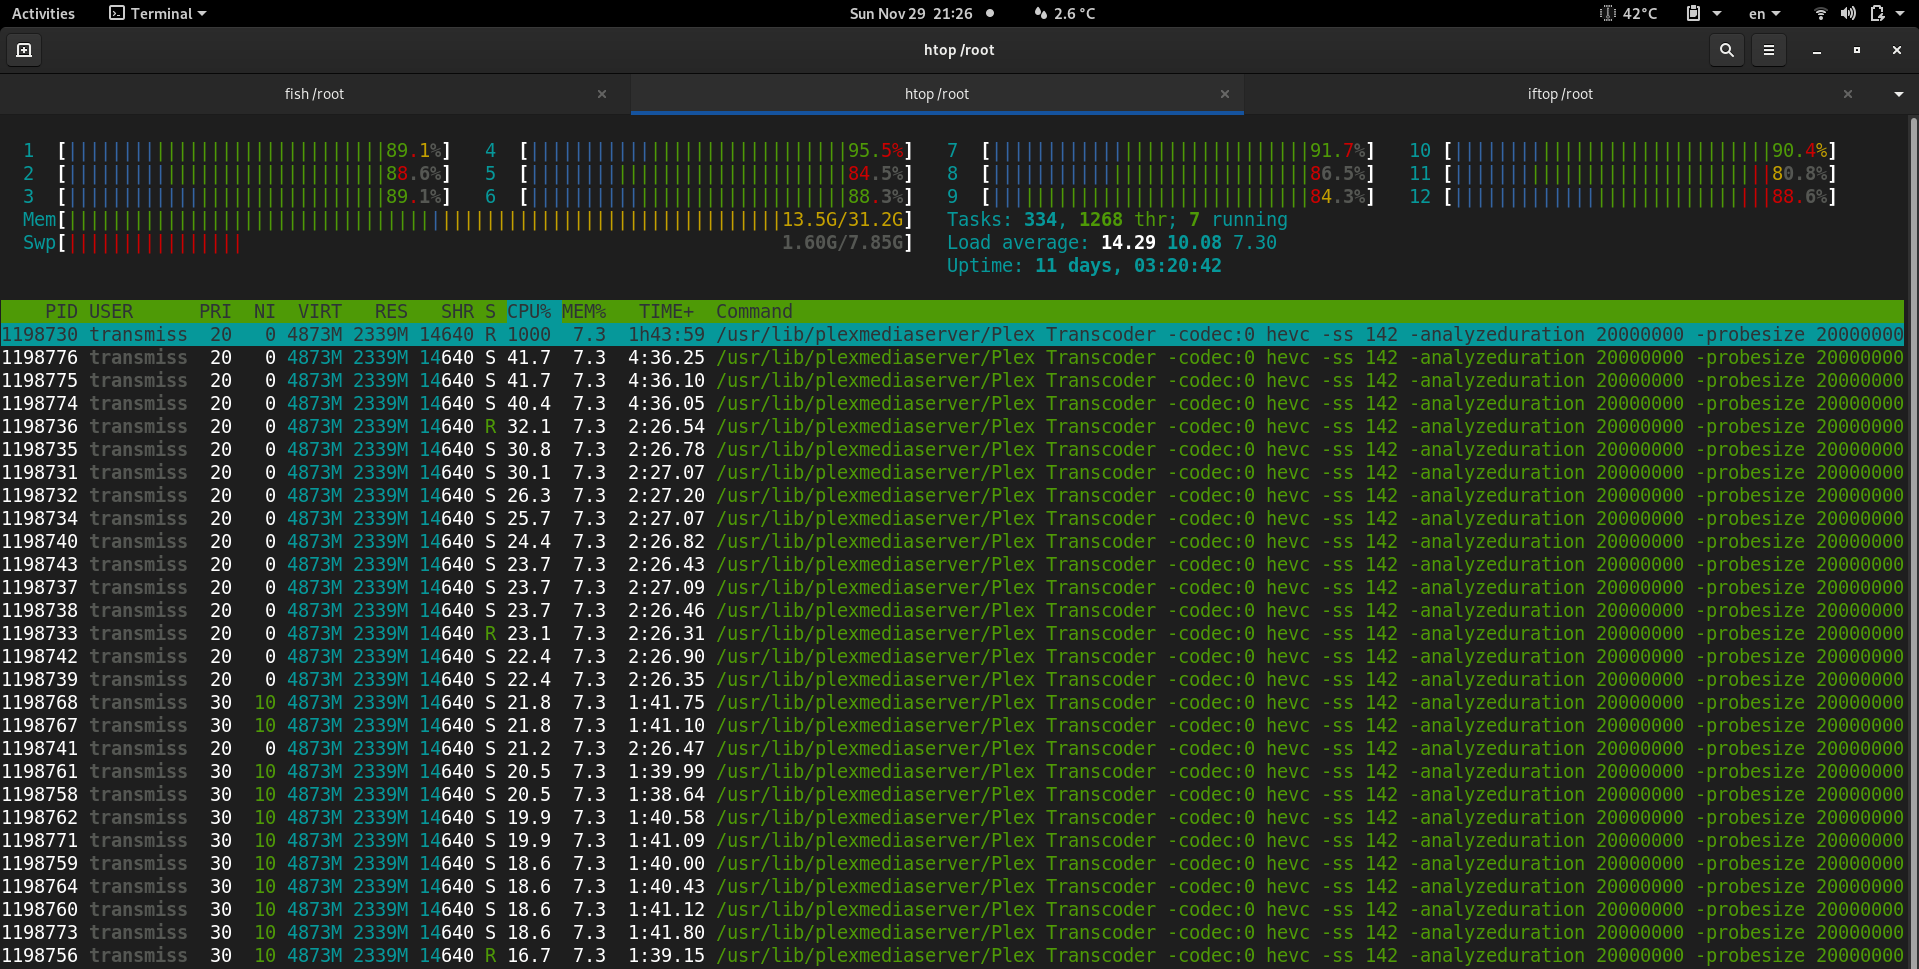Screen dimensions: 1919x969
Task: Select process row with PID 1198740
Action: (952, 542)
